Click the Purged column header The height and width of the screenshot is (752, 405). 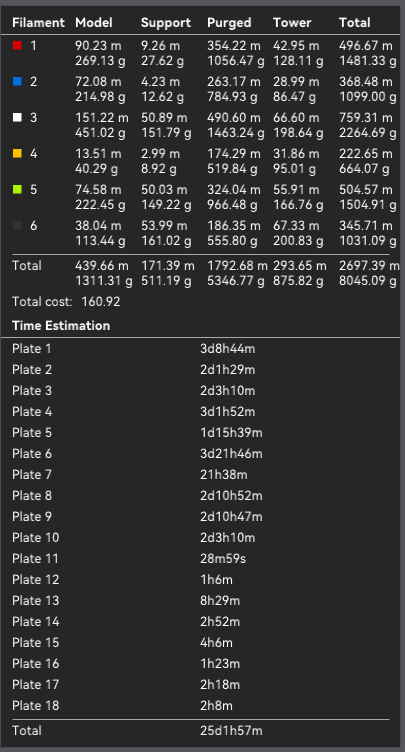[x=229, y=23]
